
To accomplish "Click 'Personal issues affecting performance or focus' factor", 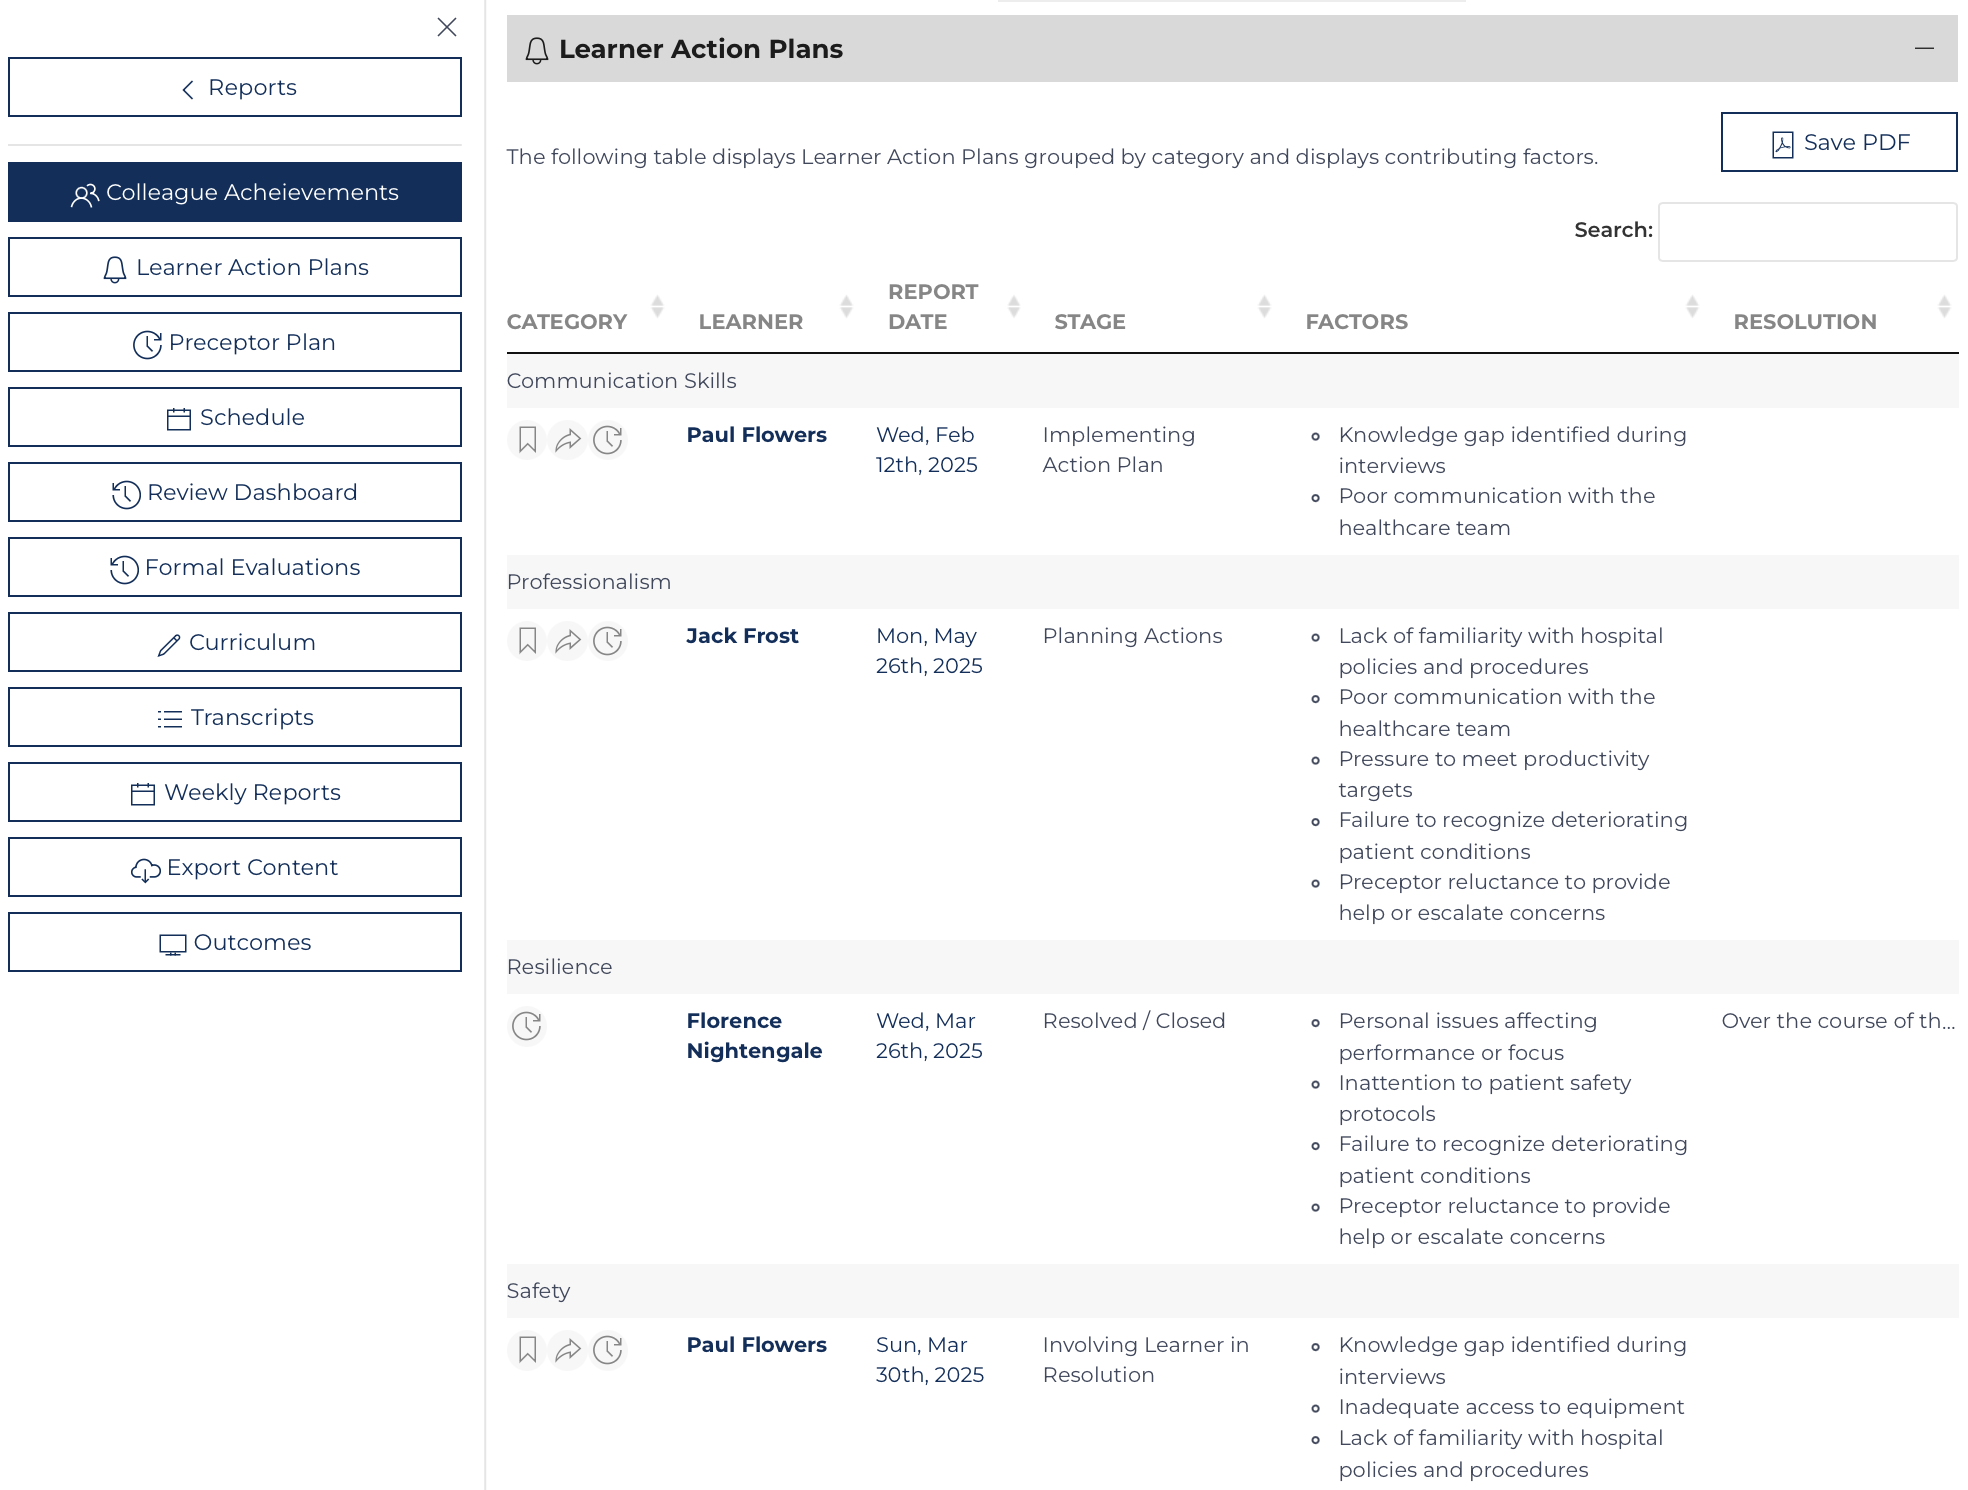I will point(1467,1036).
